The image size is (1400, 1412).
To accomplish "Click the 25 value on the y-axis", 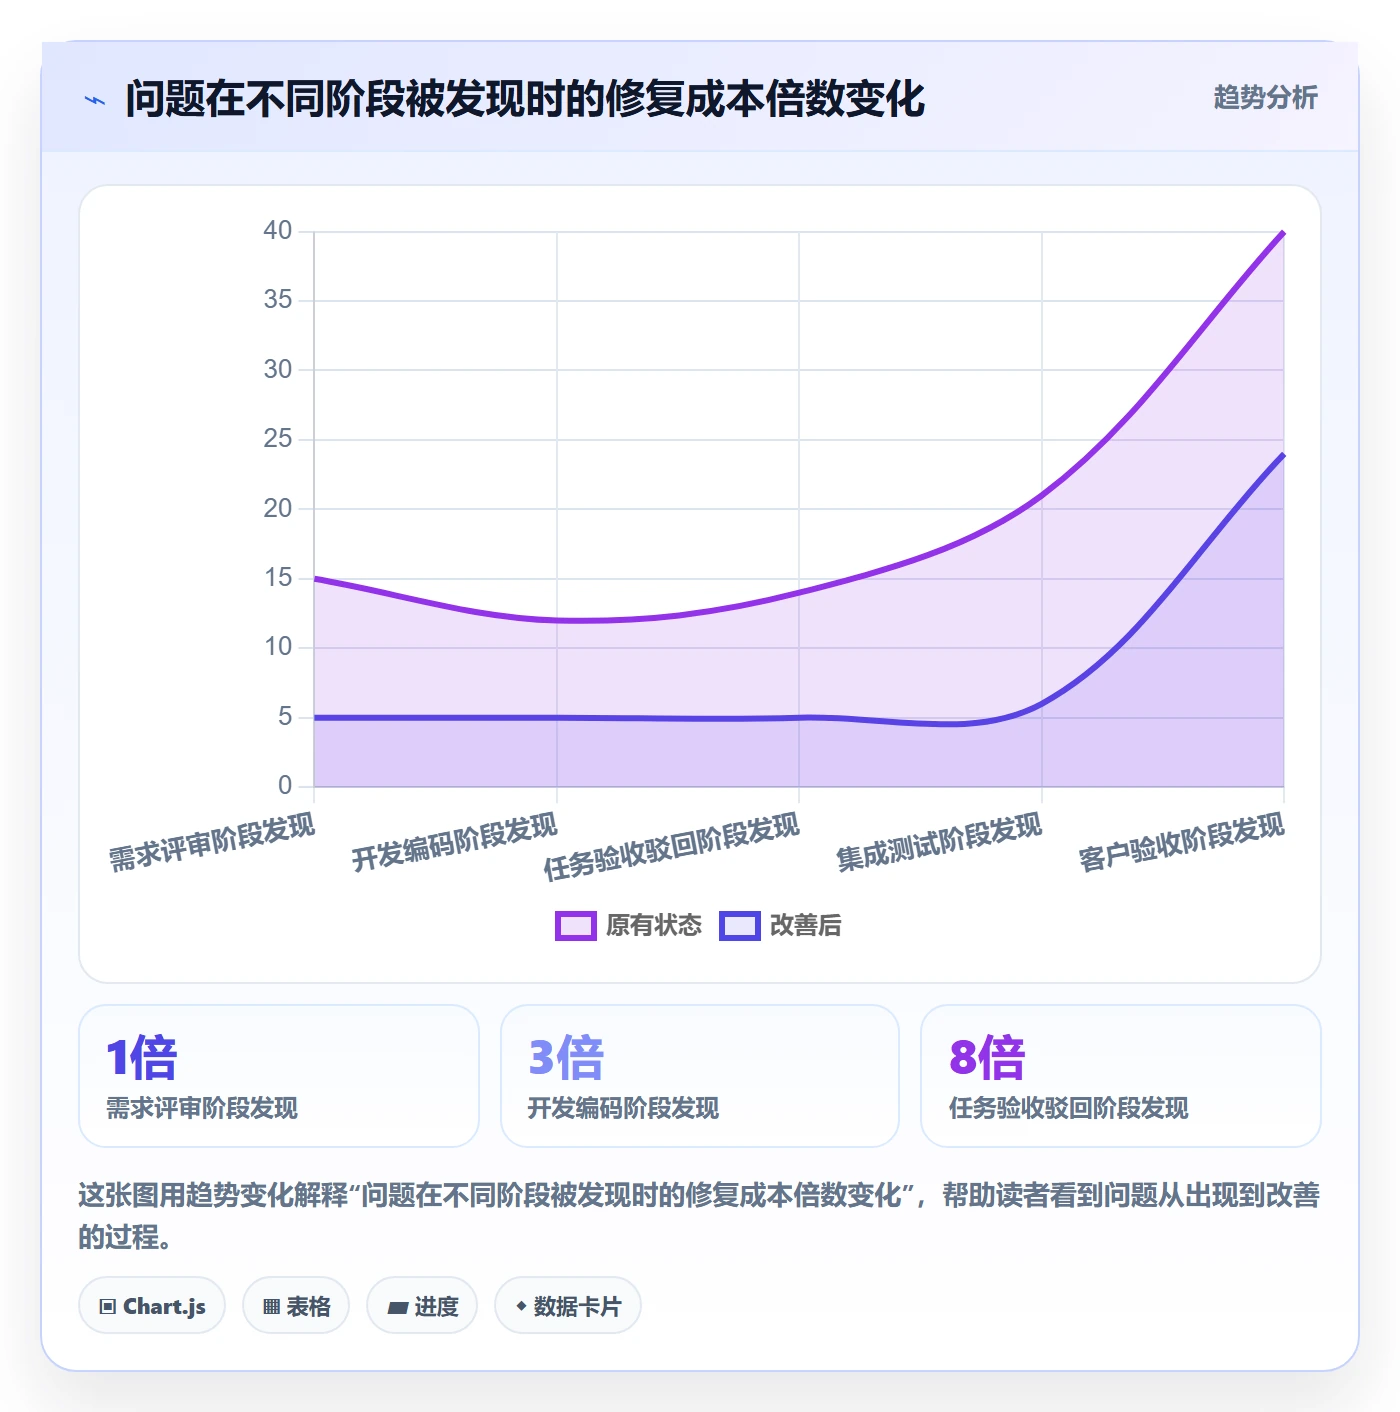I will [x=278, y=439].
